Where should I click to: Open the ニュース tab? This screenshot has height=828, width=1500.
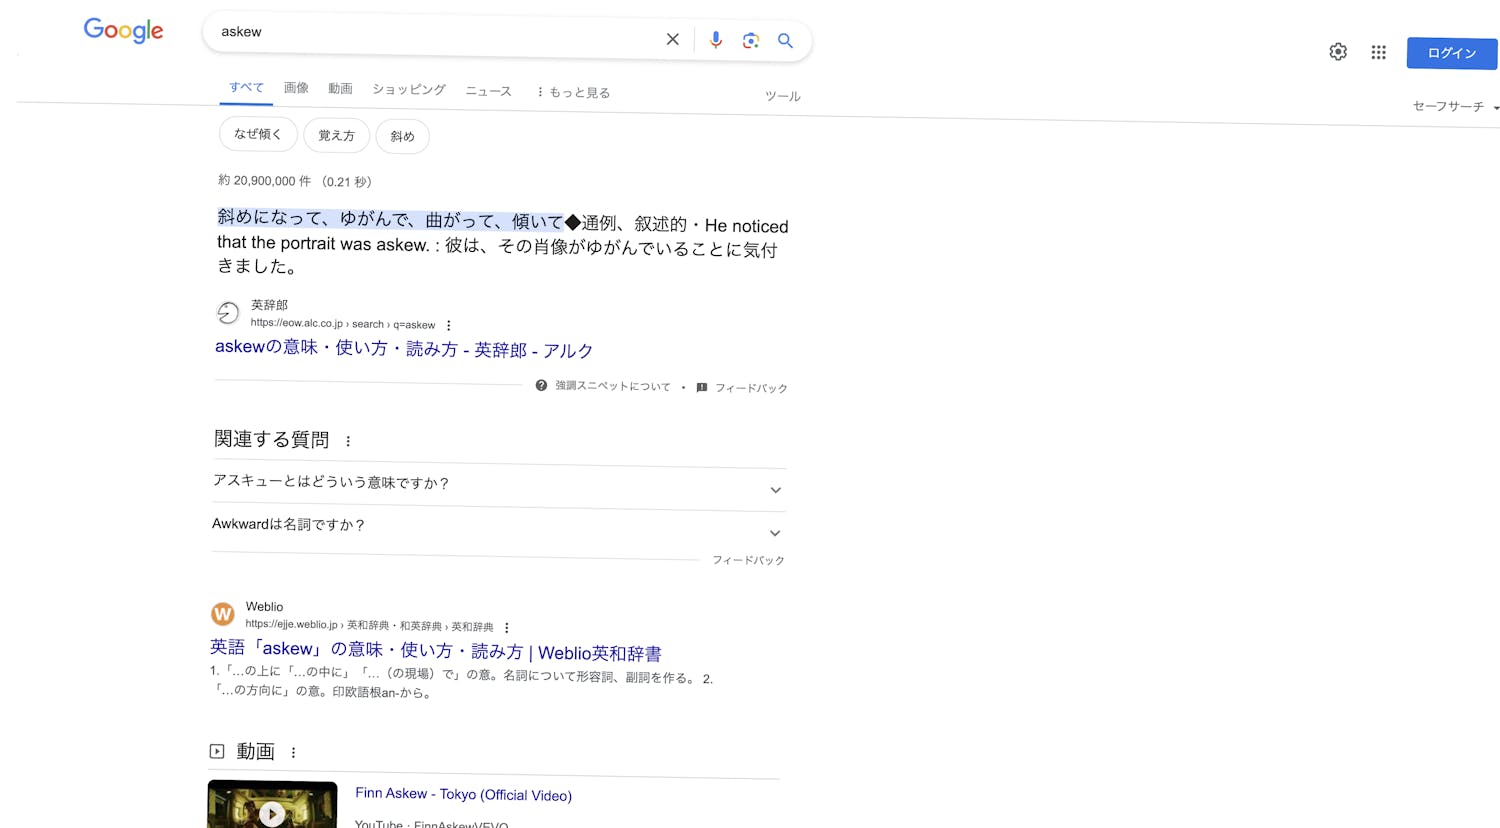click(488, 91)
